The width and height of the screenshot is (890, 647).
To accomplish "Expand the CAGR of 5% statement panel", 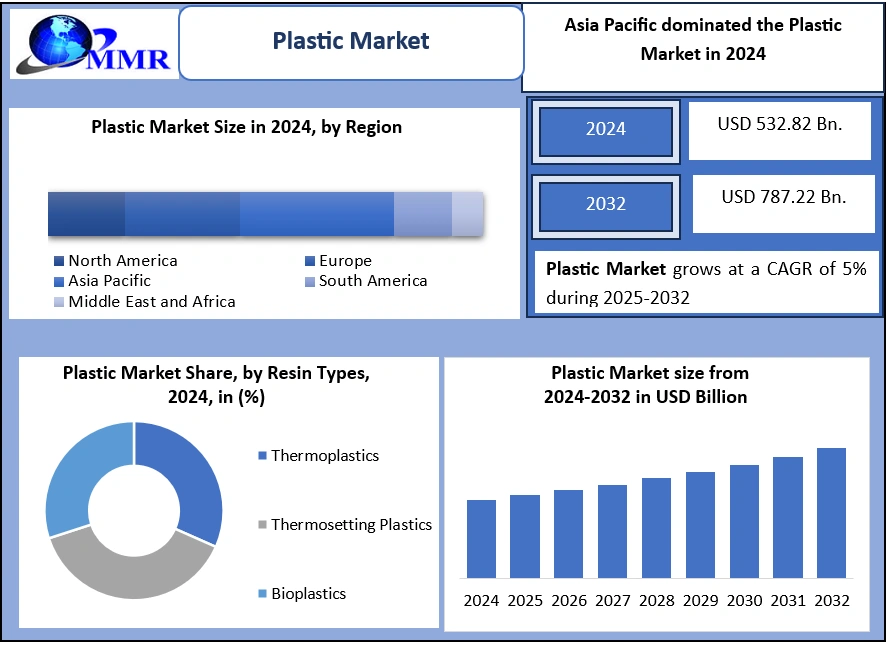I will click(703, 282).
